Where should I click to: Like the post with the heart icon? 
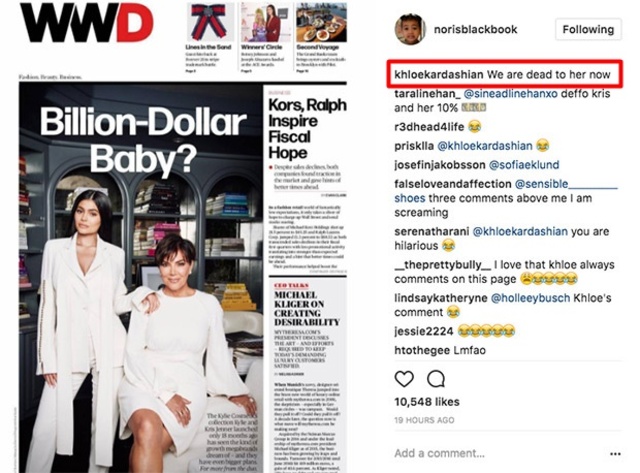tap(404, 379)
